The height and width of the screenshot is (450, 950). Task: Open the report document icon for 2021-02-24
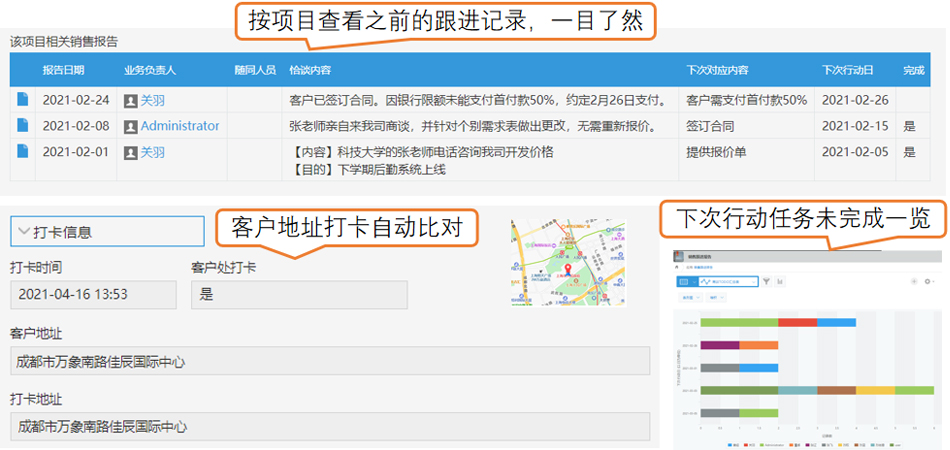pos(22,100)
